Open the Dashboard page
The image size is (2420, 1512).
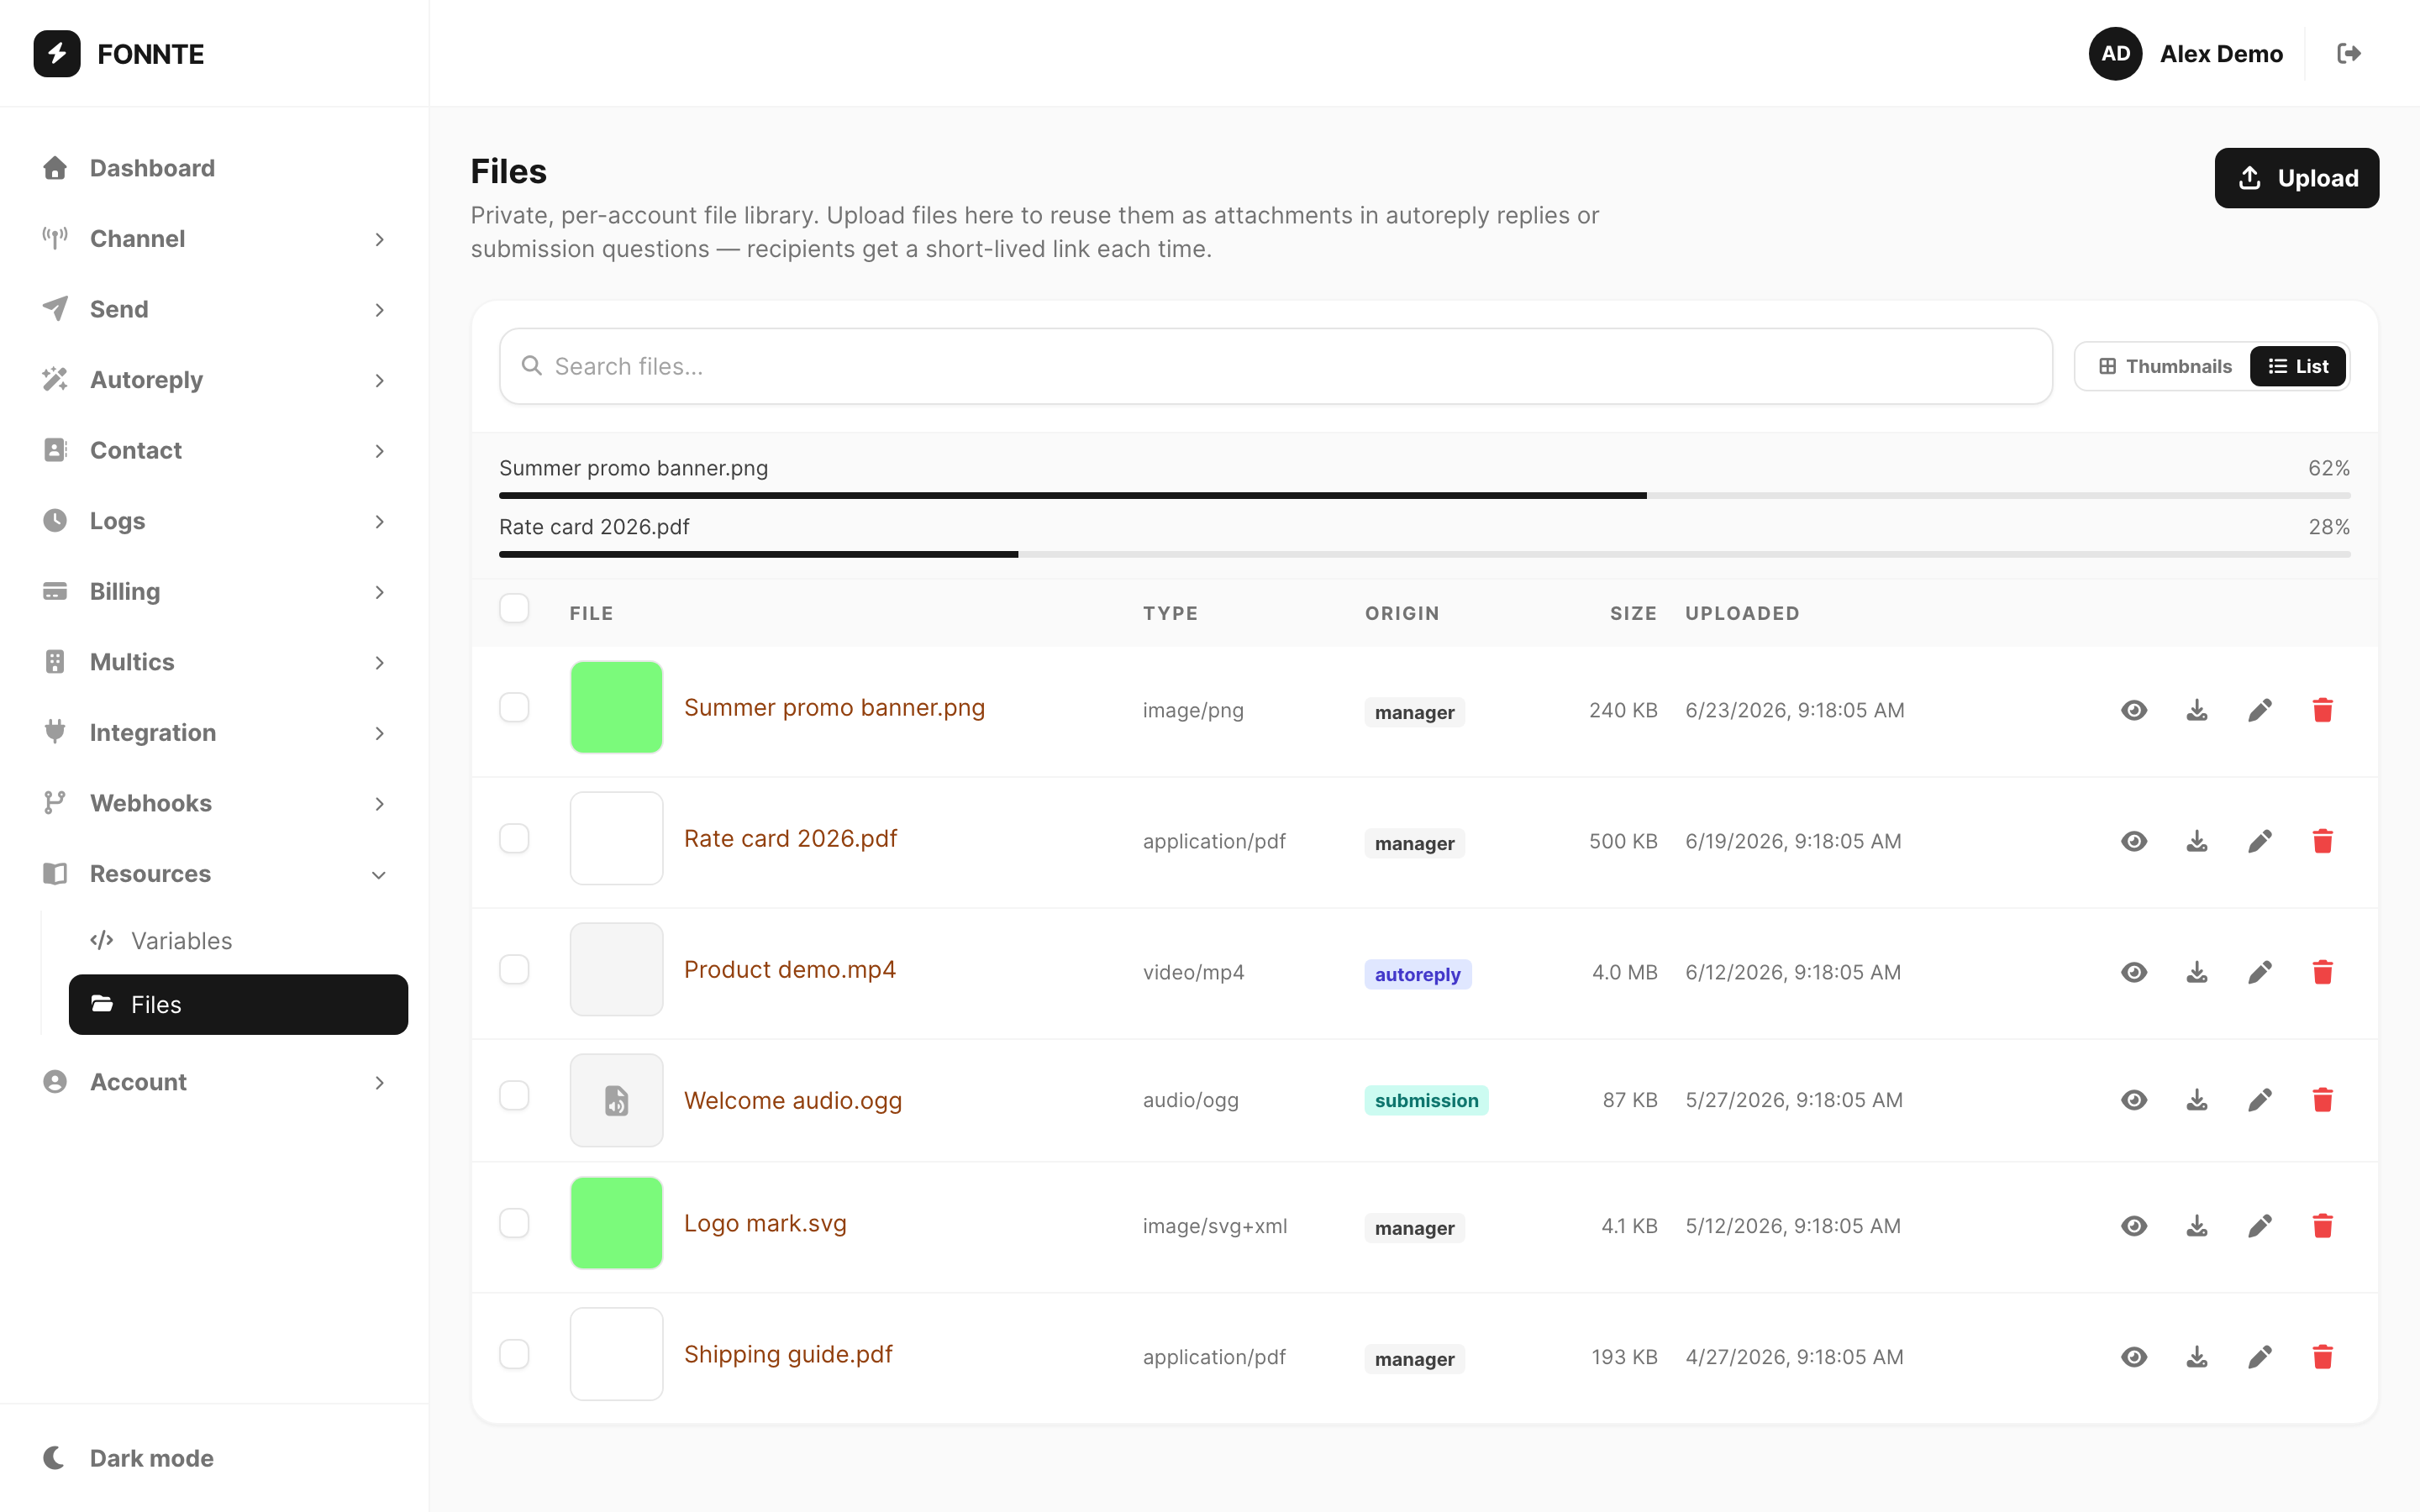click(x=214, y=168)
